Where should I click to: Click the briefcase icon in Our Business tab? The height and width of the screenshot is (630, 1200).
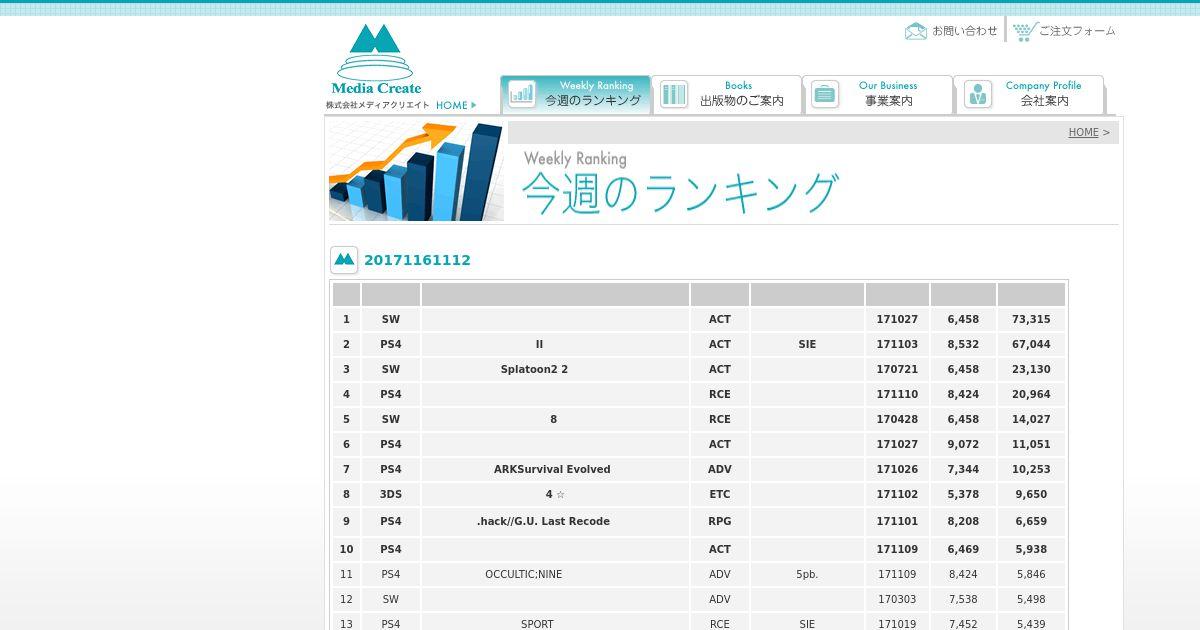click(825, 95)
